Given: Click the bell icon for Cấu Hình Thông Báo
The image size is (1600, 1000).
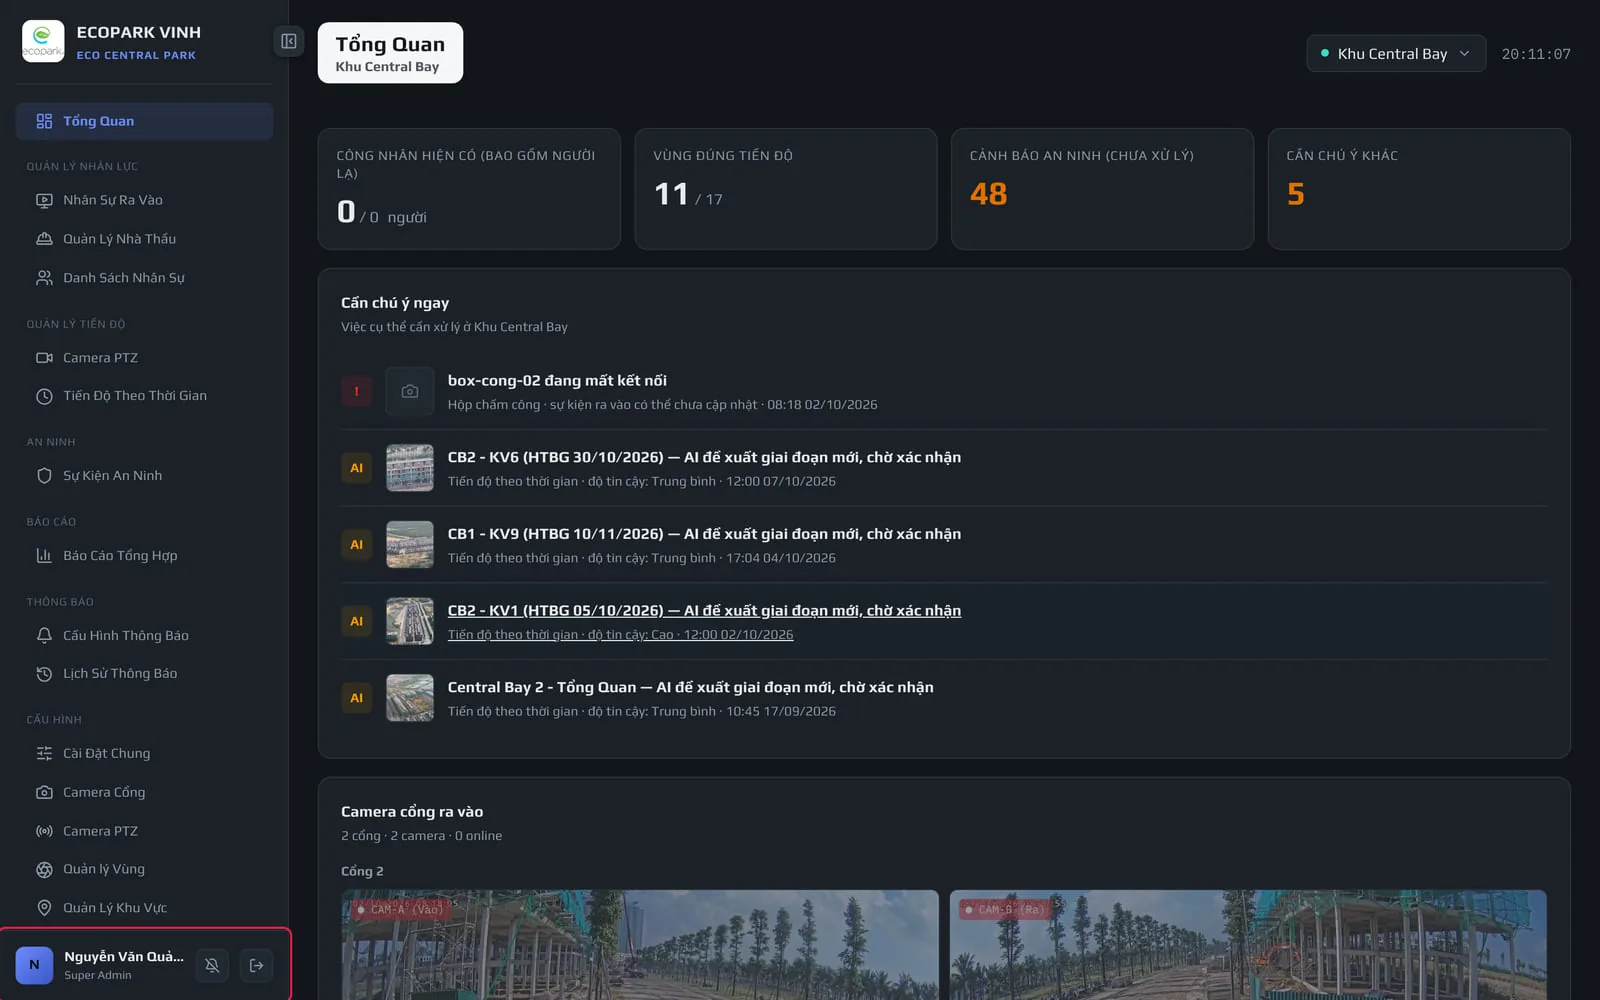Looking at the screenshot, I should [44, 636].
